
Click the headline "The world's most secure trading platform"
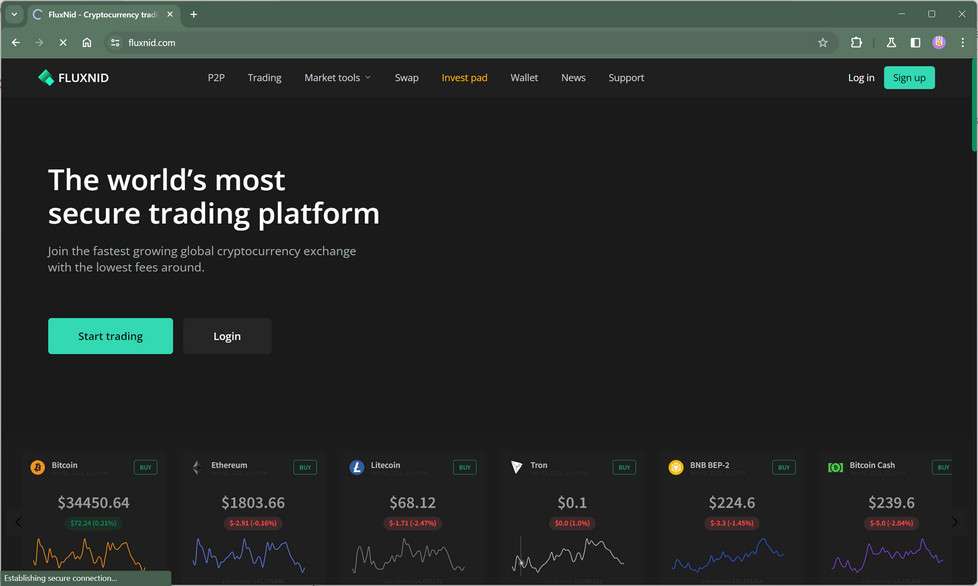pyautogui.click(x=213, y=196)
